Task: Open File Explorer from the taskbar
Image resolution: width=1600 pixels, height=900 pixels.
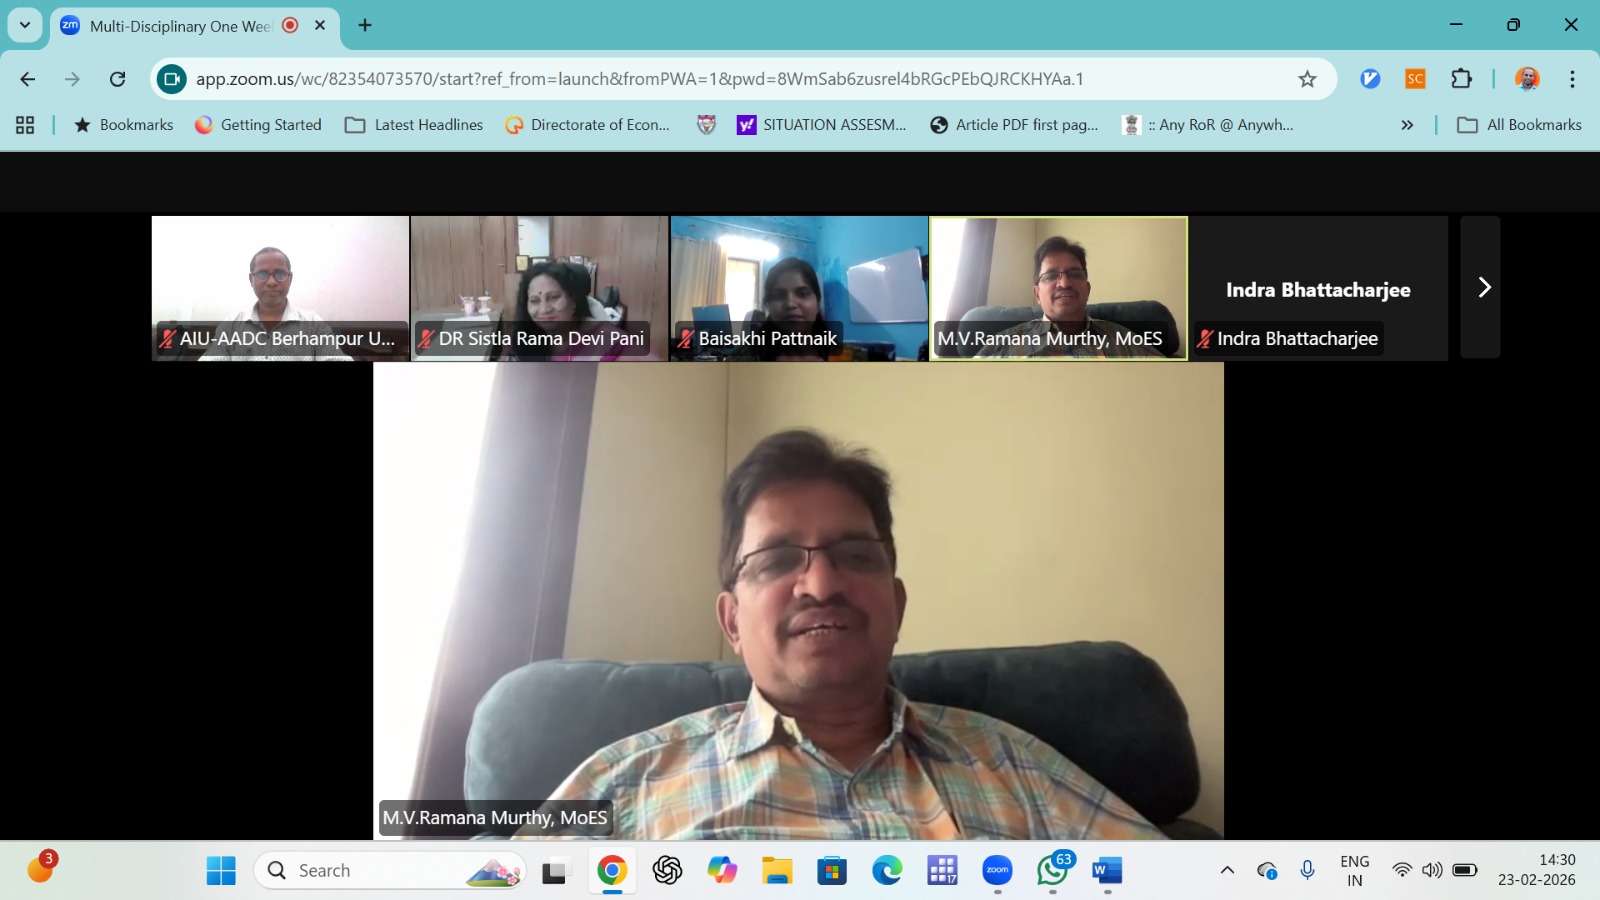Action: pyautogui.click(x=777, y=871)
